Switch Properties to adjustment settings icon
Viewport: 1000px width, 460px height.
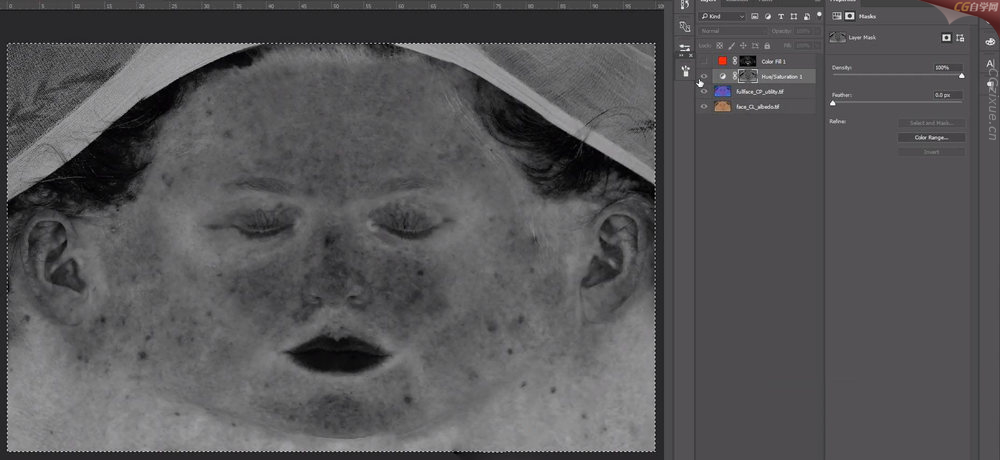click(837, 17)
